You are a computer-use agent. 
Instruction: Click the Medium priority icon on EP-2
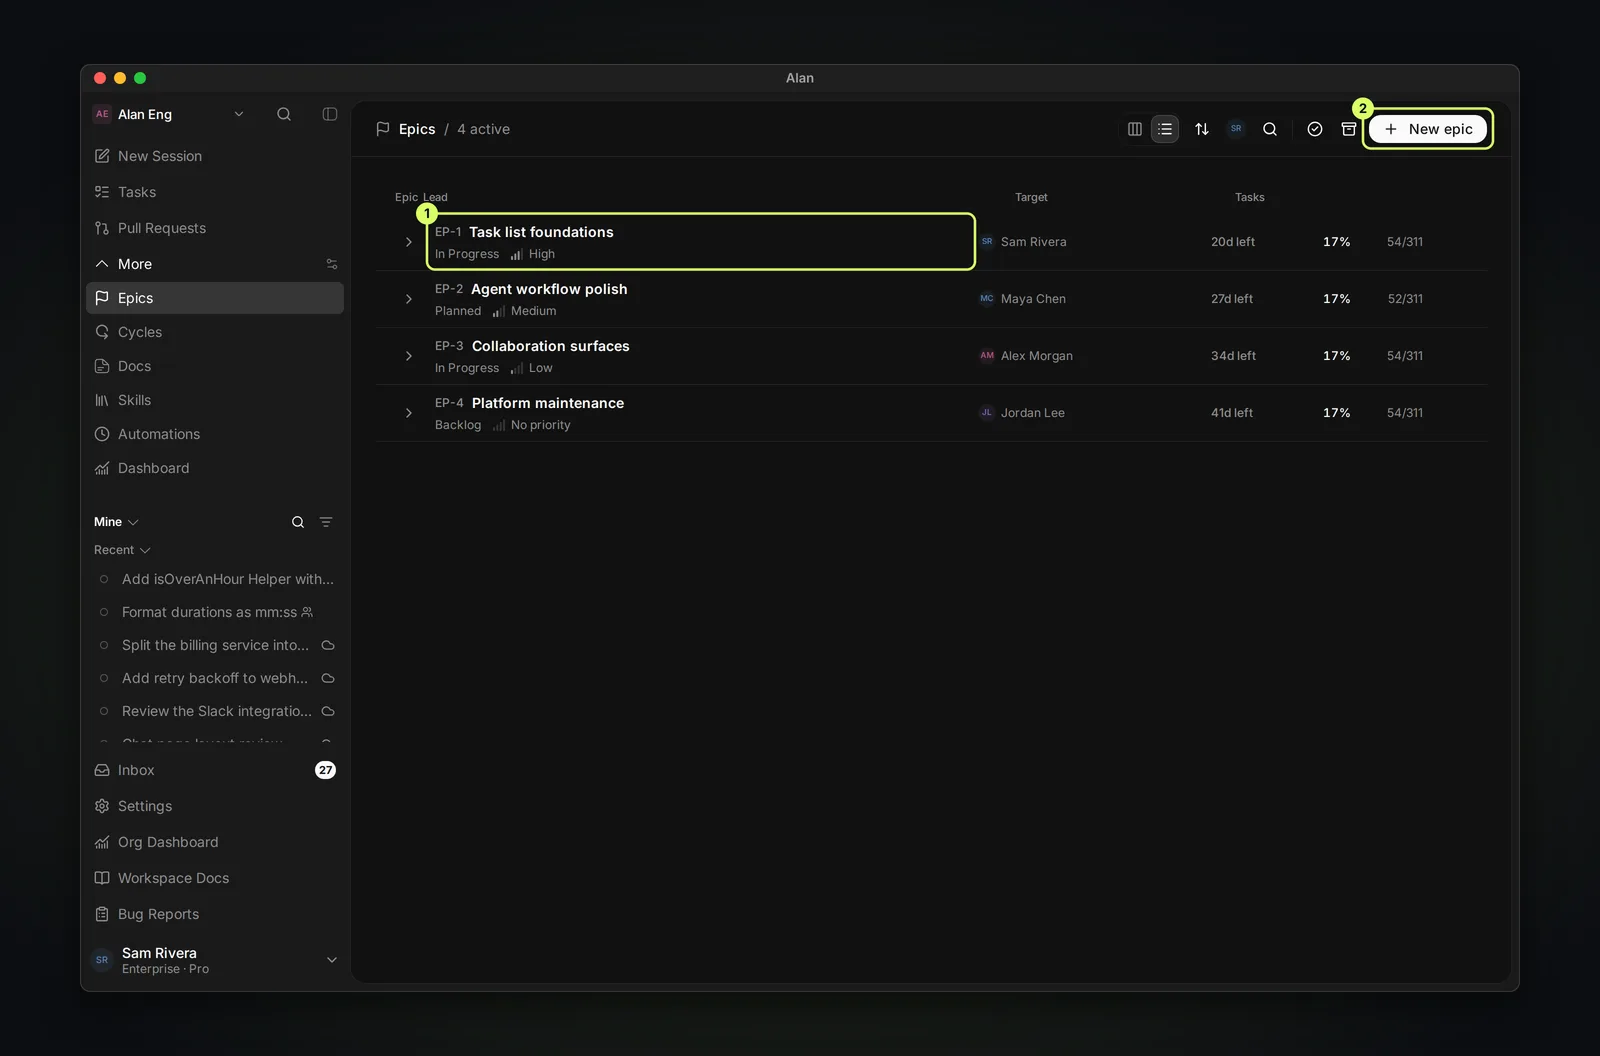click(498, 311)
